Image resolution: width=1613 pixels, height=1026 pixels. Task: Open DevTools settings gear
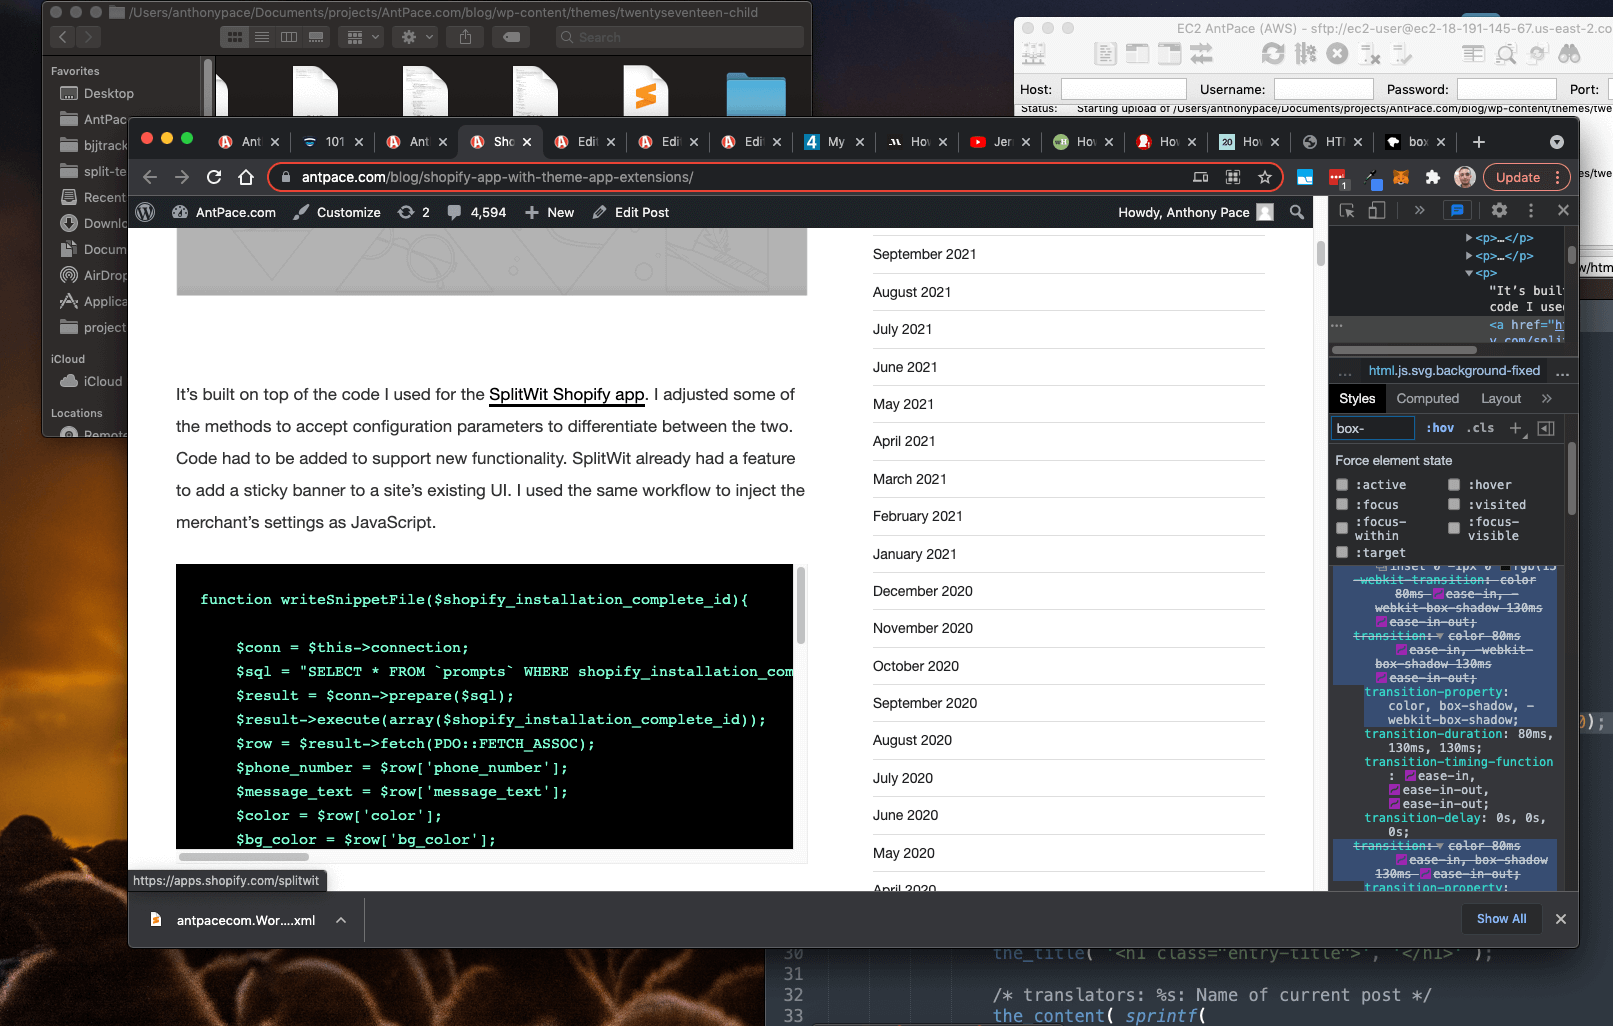pyautogui.click(x=1499, y=210)
